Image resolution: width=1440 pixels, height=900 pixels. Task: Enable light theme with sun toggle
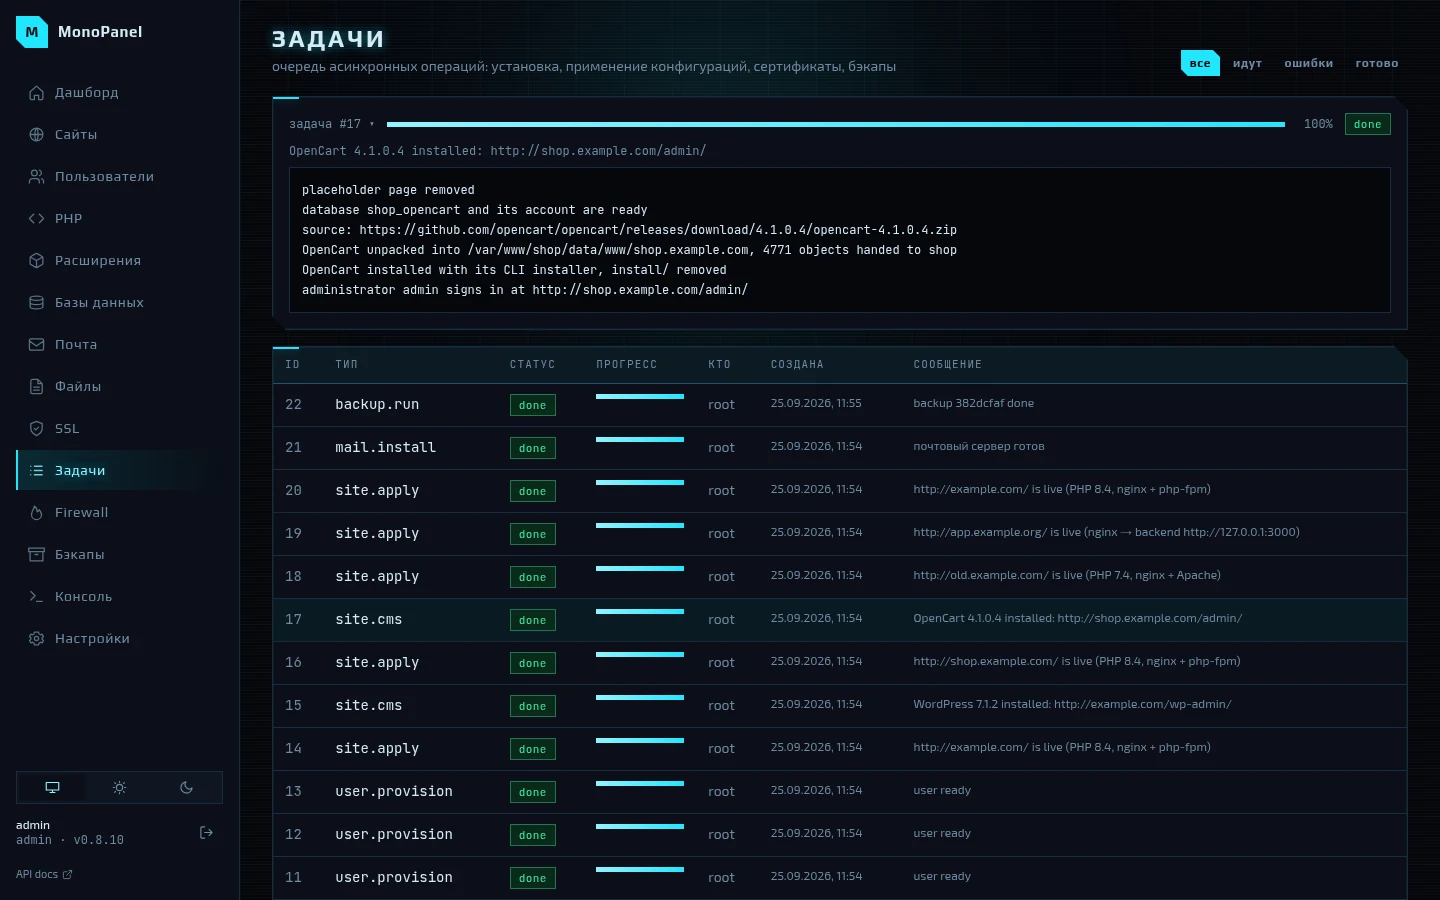coord(119,788)
